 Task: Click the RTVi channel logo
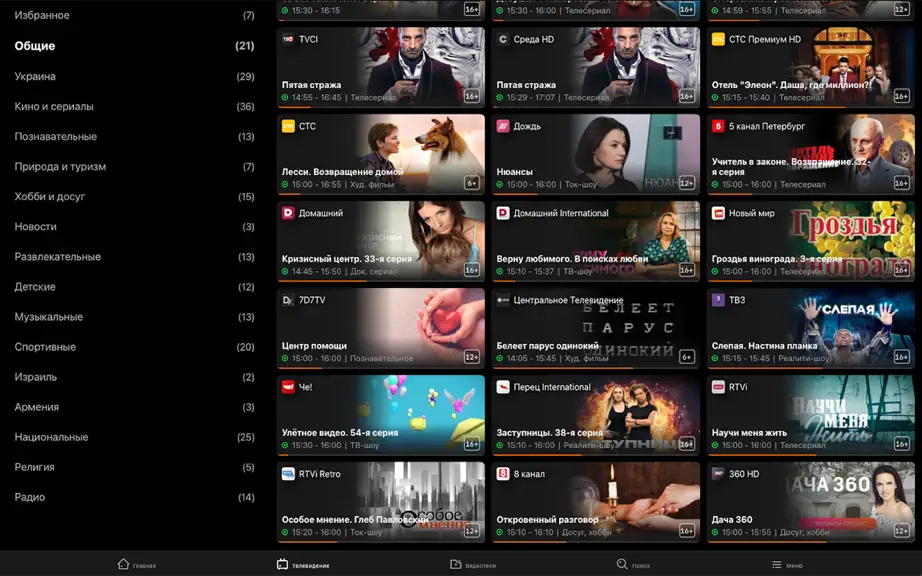pyautogui.click(x=718, y=387)
